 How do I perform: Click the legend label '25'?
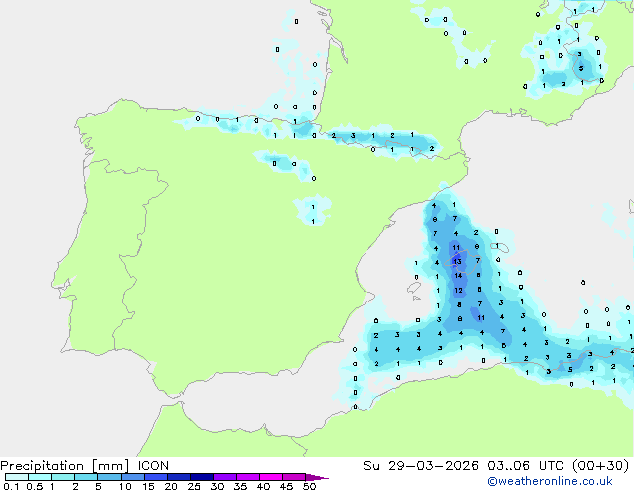click(194, 486)
